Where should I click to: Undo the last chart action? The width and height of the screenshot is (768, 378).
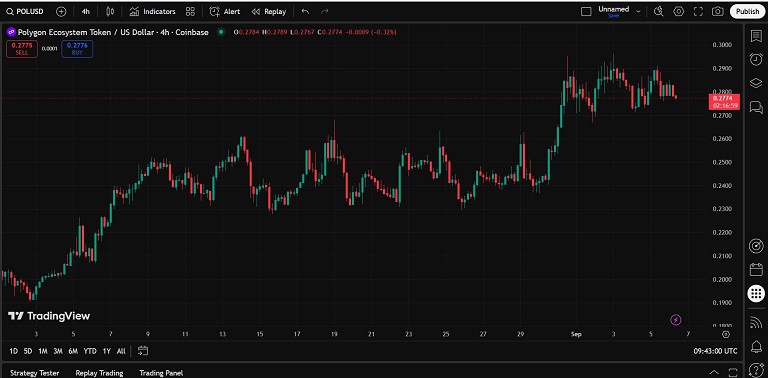pos(305,11)
